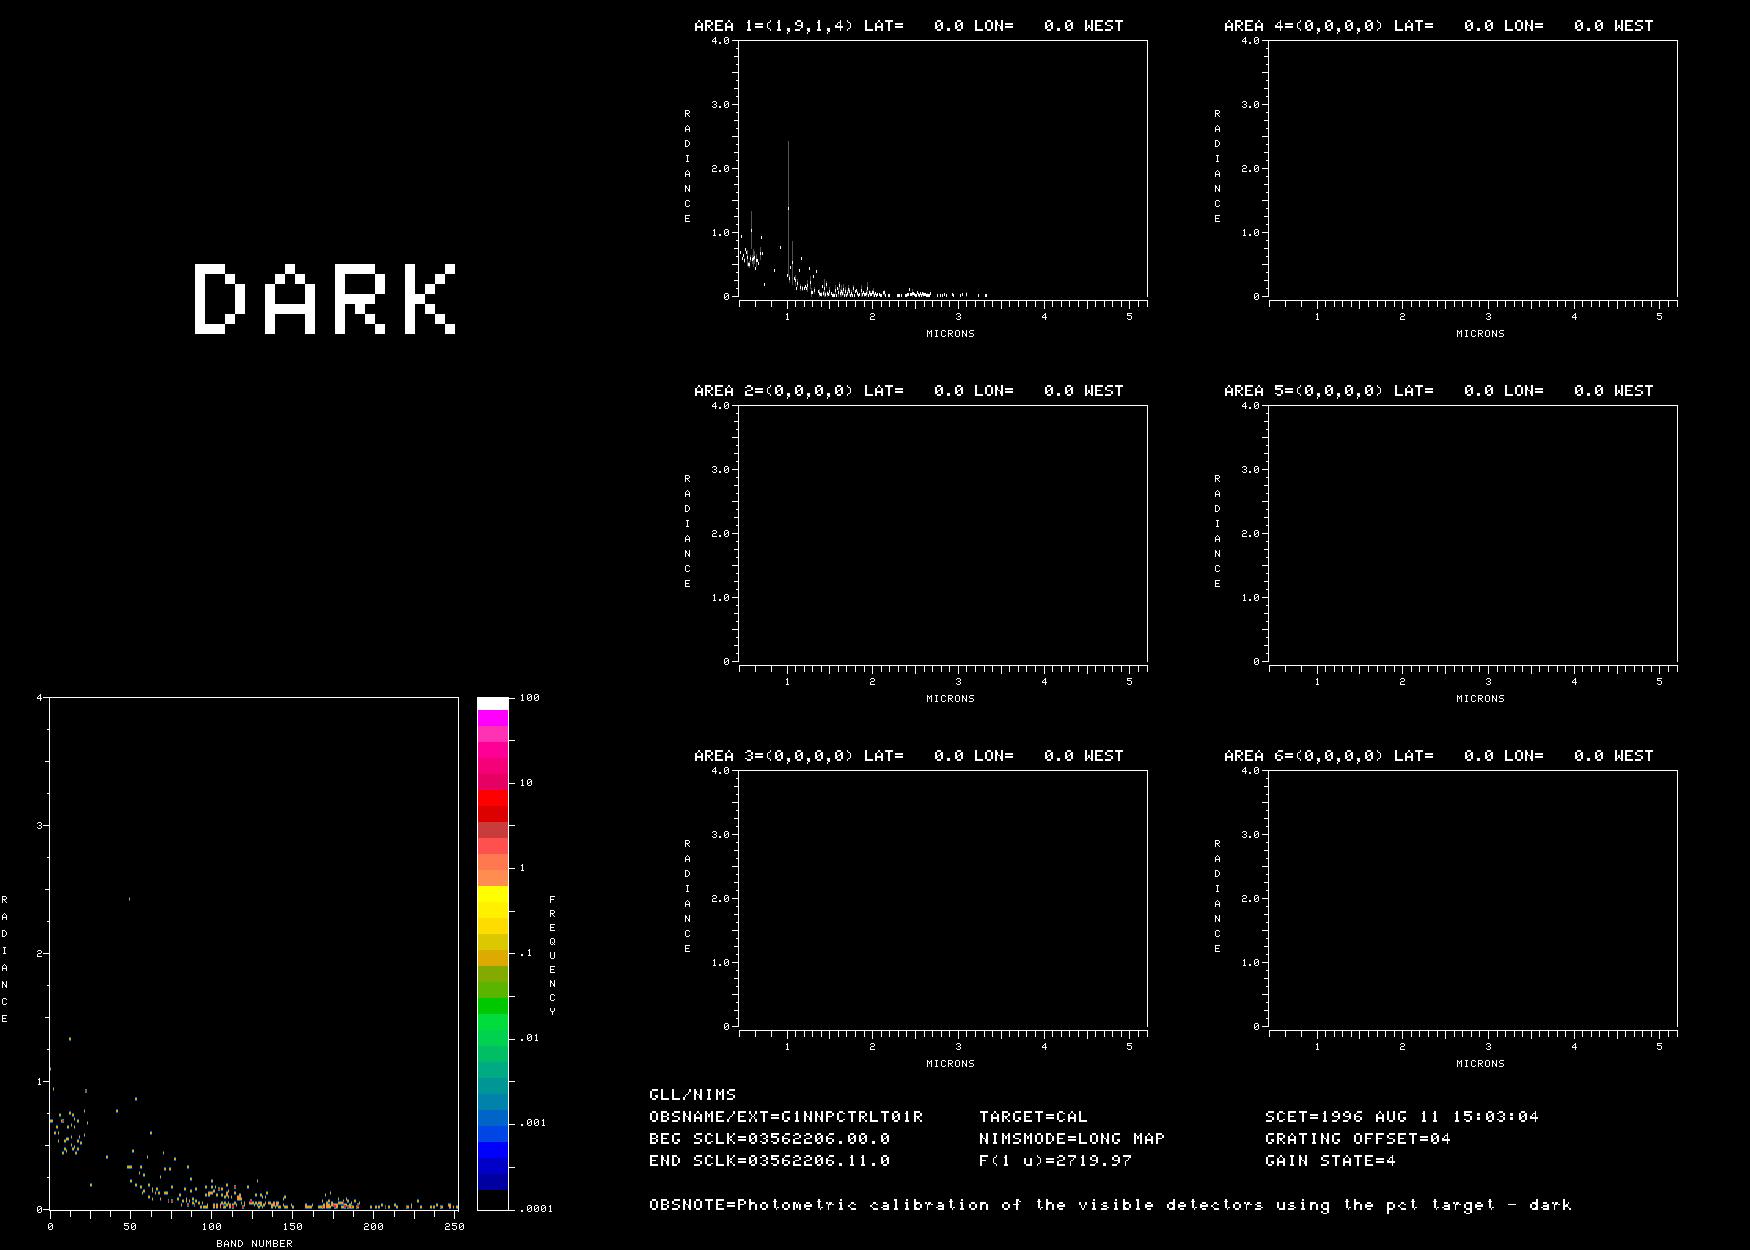Click the GAIN STATE=4 label
The height and width of the screenshot is (1250, 1750).
(x=1330, y=1161)
